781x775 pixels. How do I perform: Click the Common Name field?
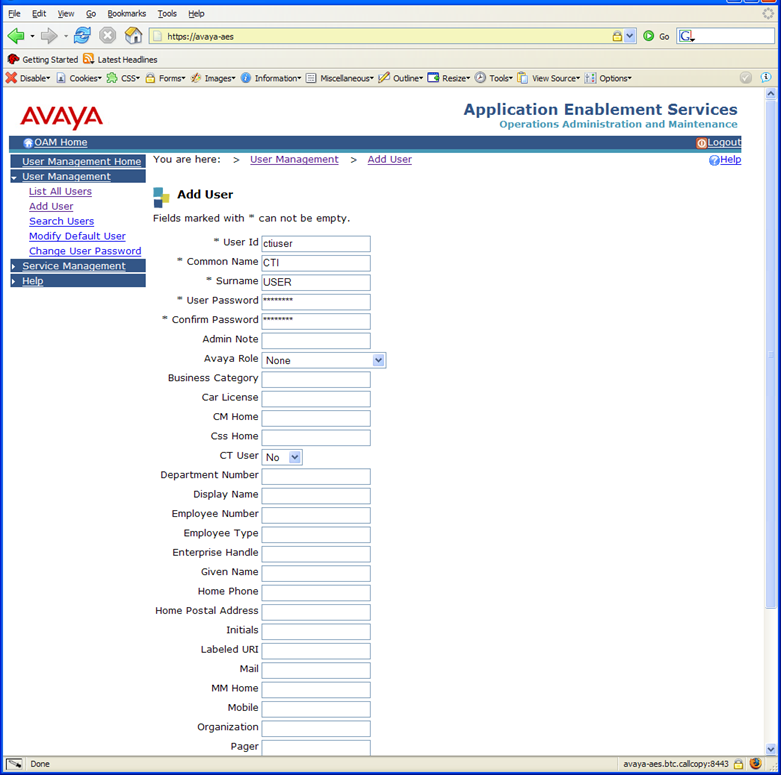pyautogui.click(x=316, y=263)
